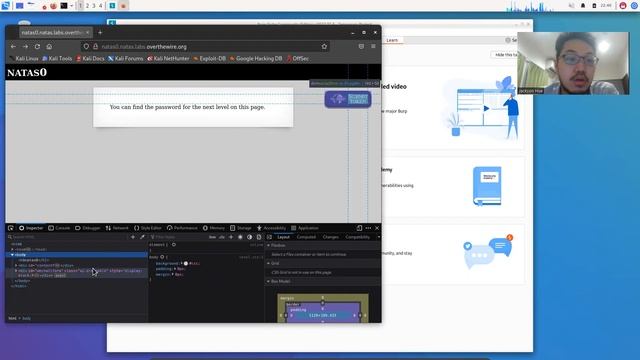Expand the background shorthand property arrow
This screenshot has height=360, width=640.
182,263
